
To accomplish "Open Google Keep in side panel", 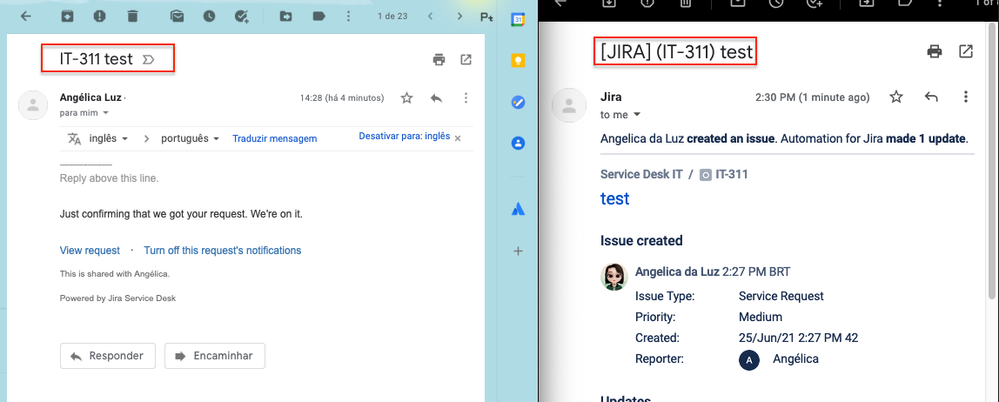I will [518, 61].
